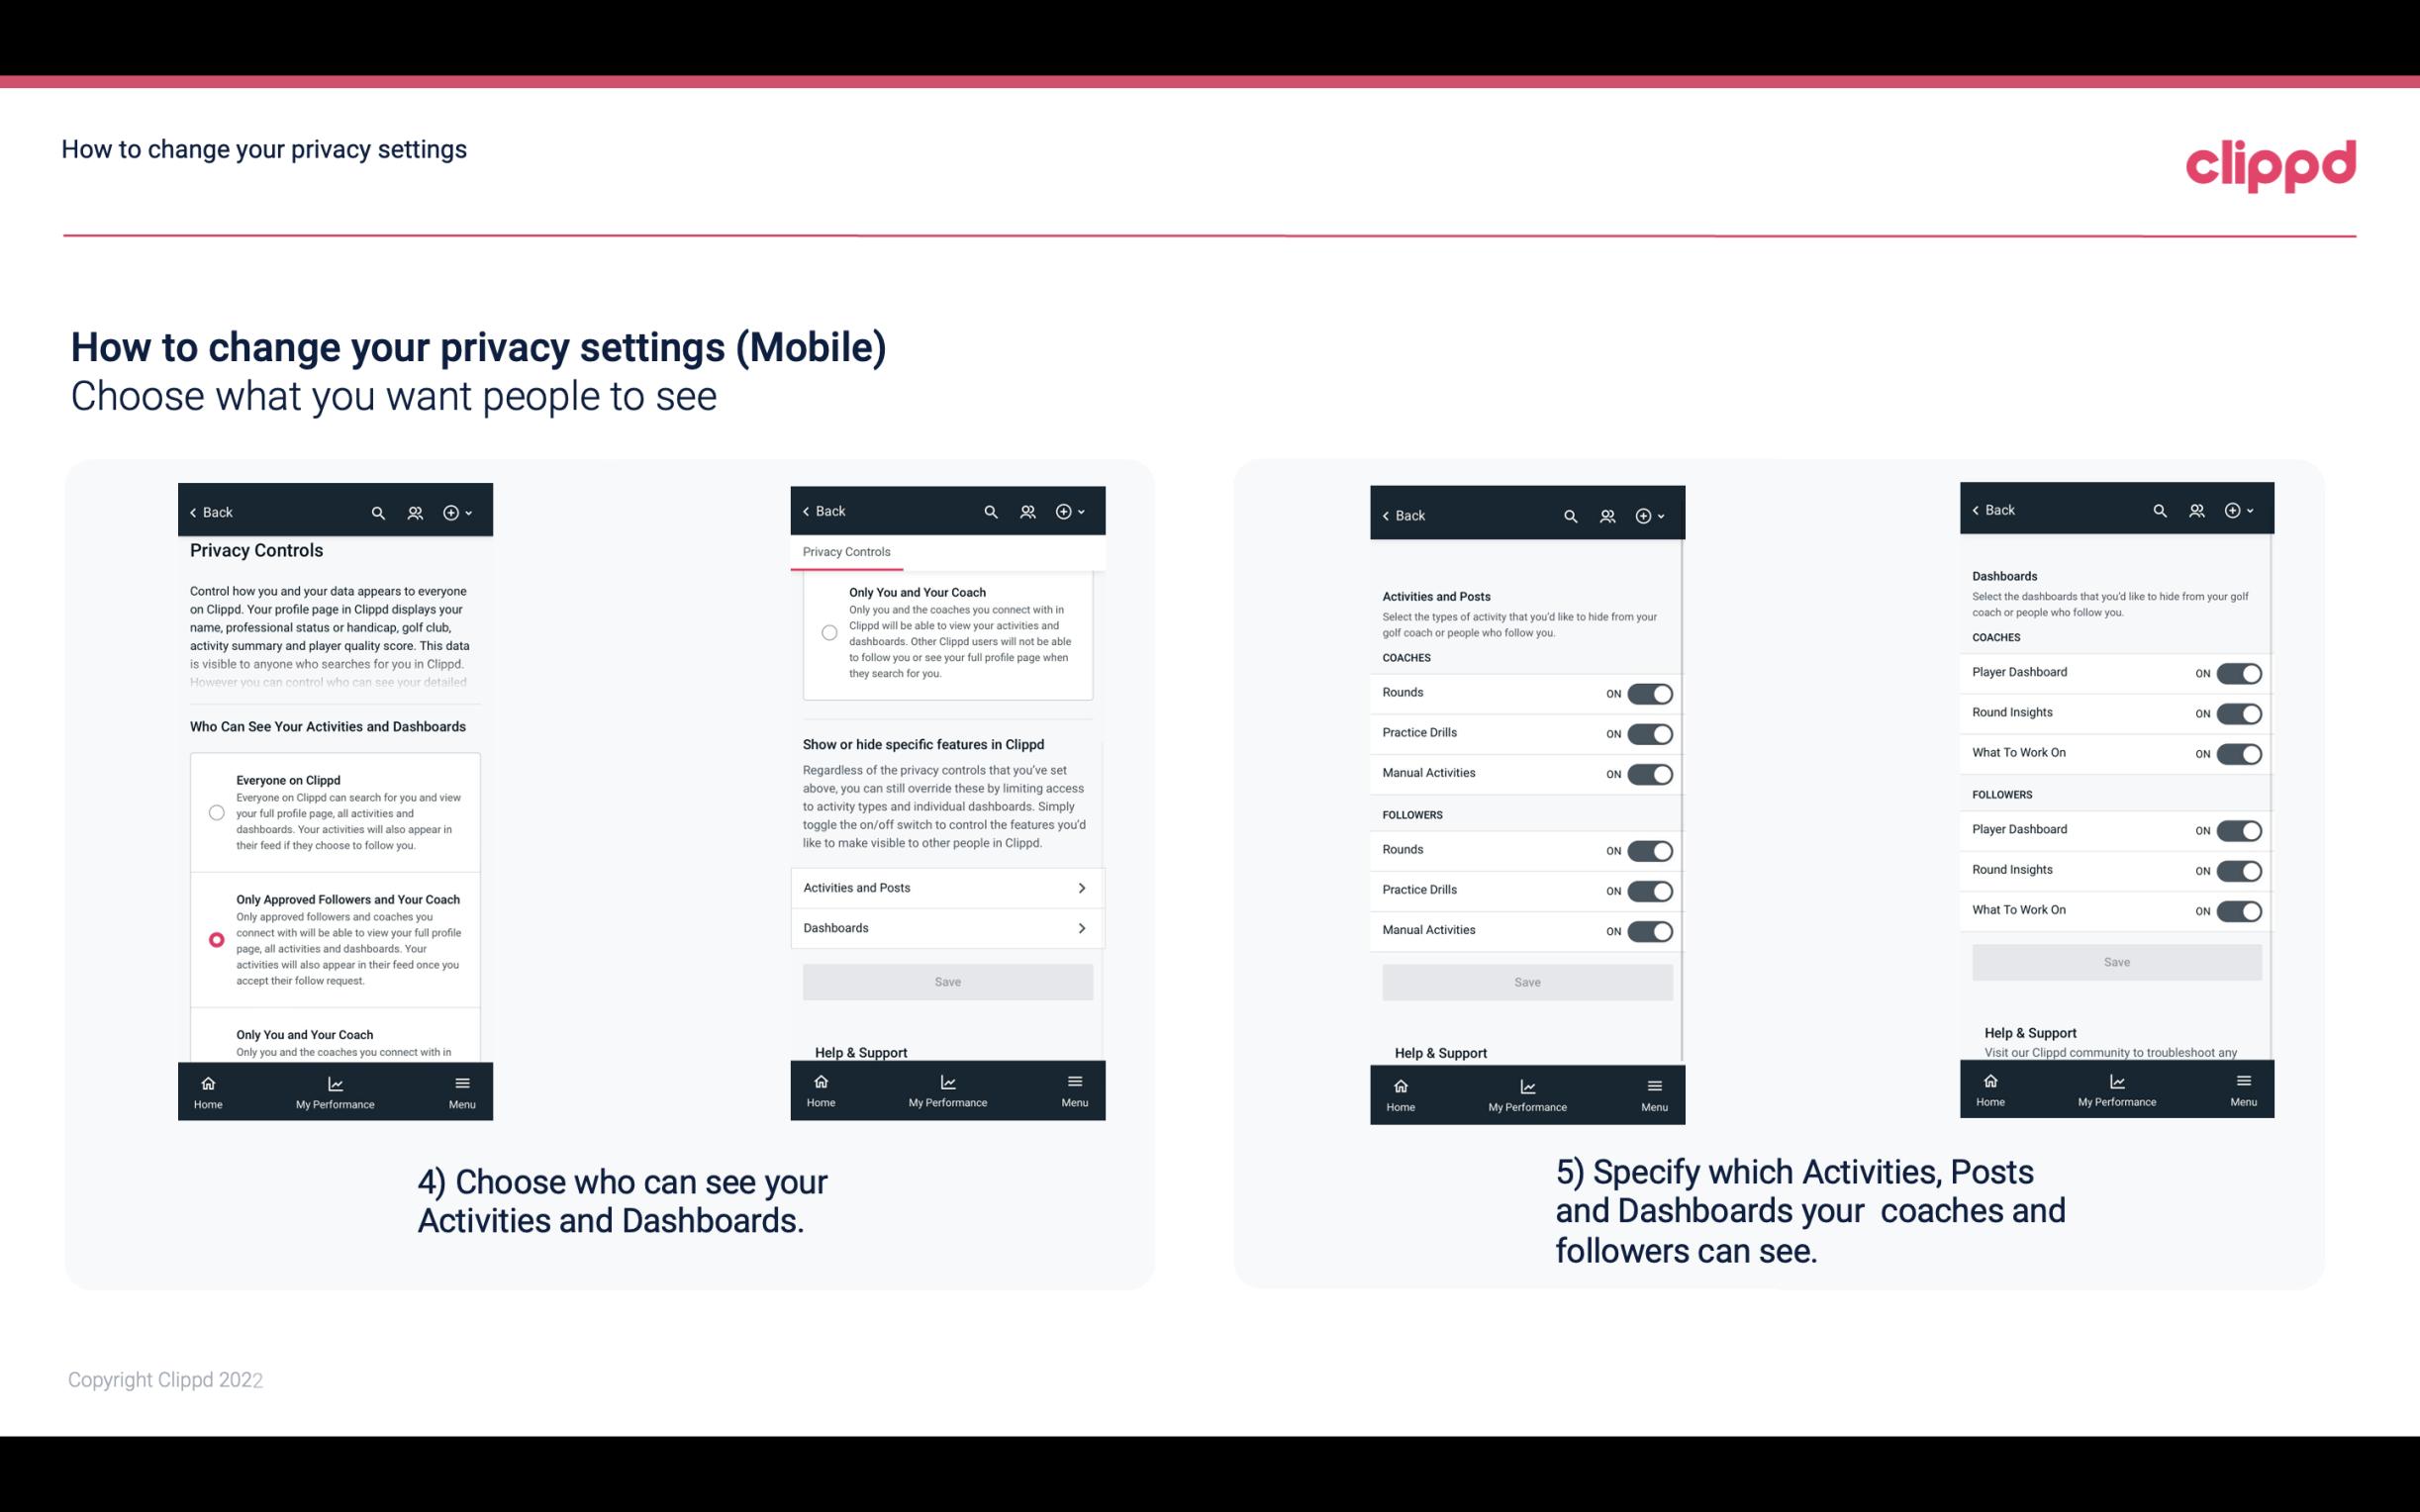Click Save button on Dashboards screen

2117,962
